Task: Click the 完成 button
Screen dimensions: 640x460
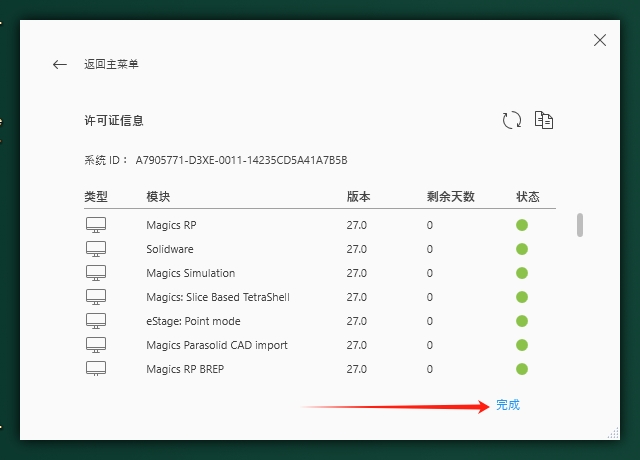Action: coord(508,405)
